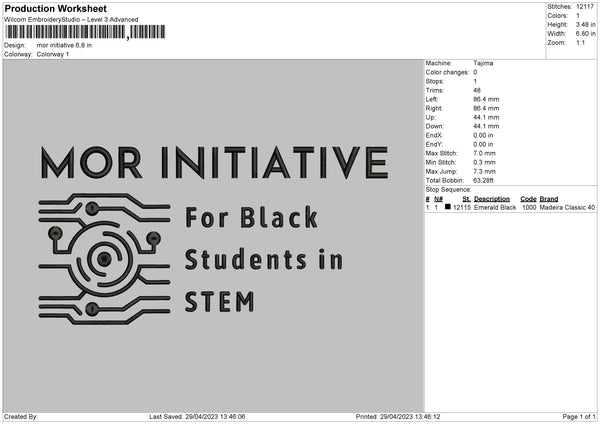
Task: Click the 'Description' column header
Action: point(492,199)
